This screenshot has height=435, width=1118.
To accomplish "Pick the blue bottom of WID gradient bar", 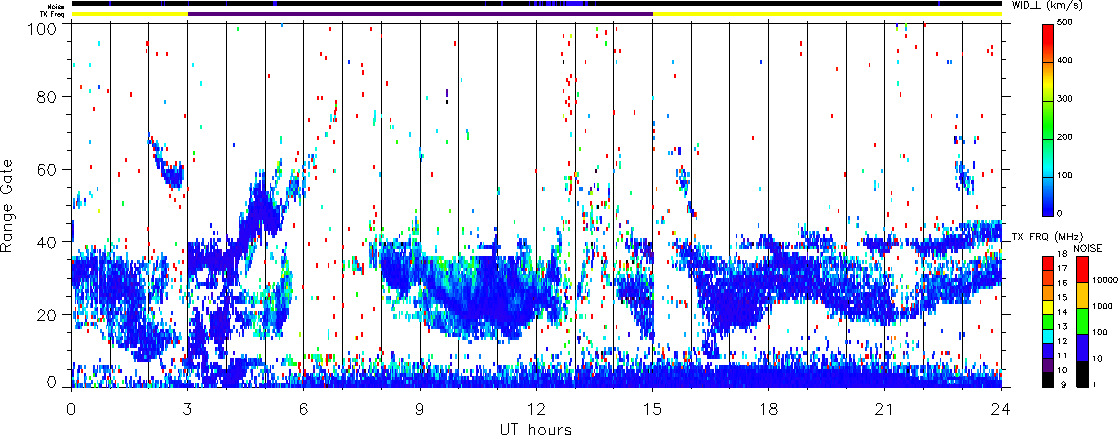I will click(x=1047, y=207).
